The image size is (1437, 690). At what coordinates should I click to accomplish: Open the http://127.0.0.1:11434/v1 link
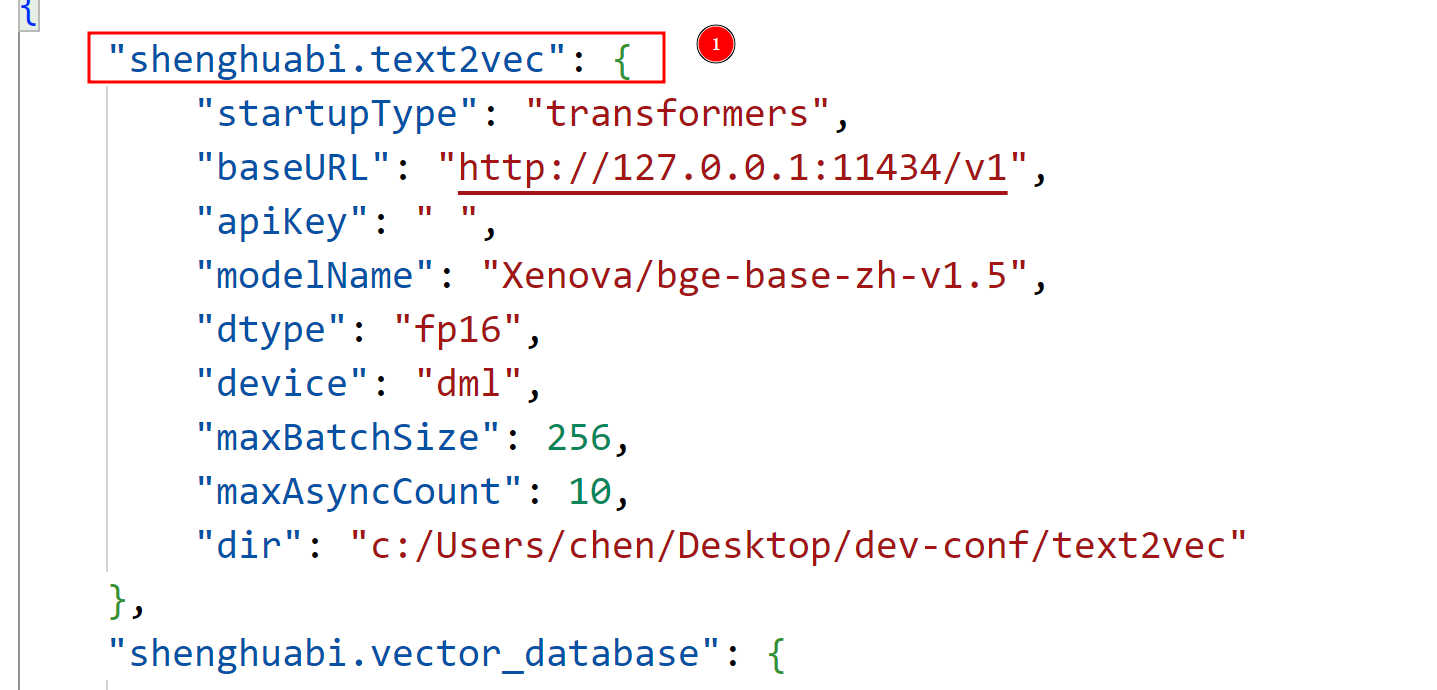732,168
